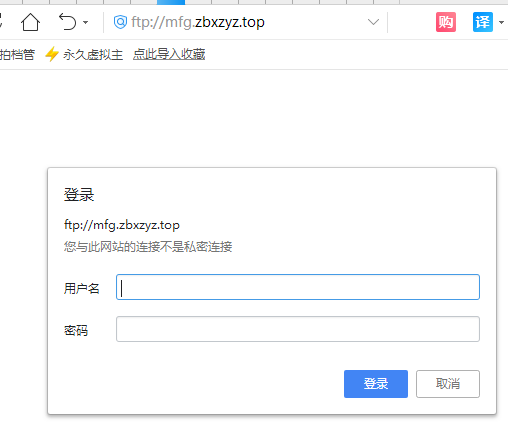
Task: Focus the 用户名 username field
Action: (298, 287)
